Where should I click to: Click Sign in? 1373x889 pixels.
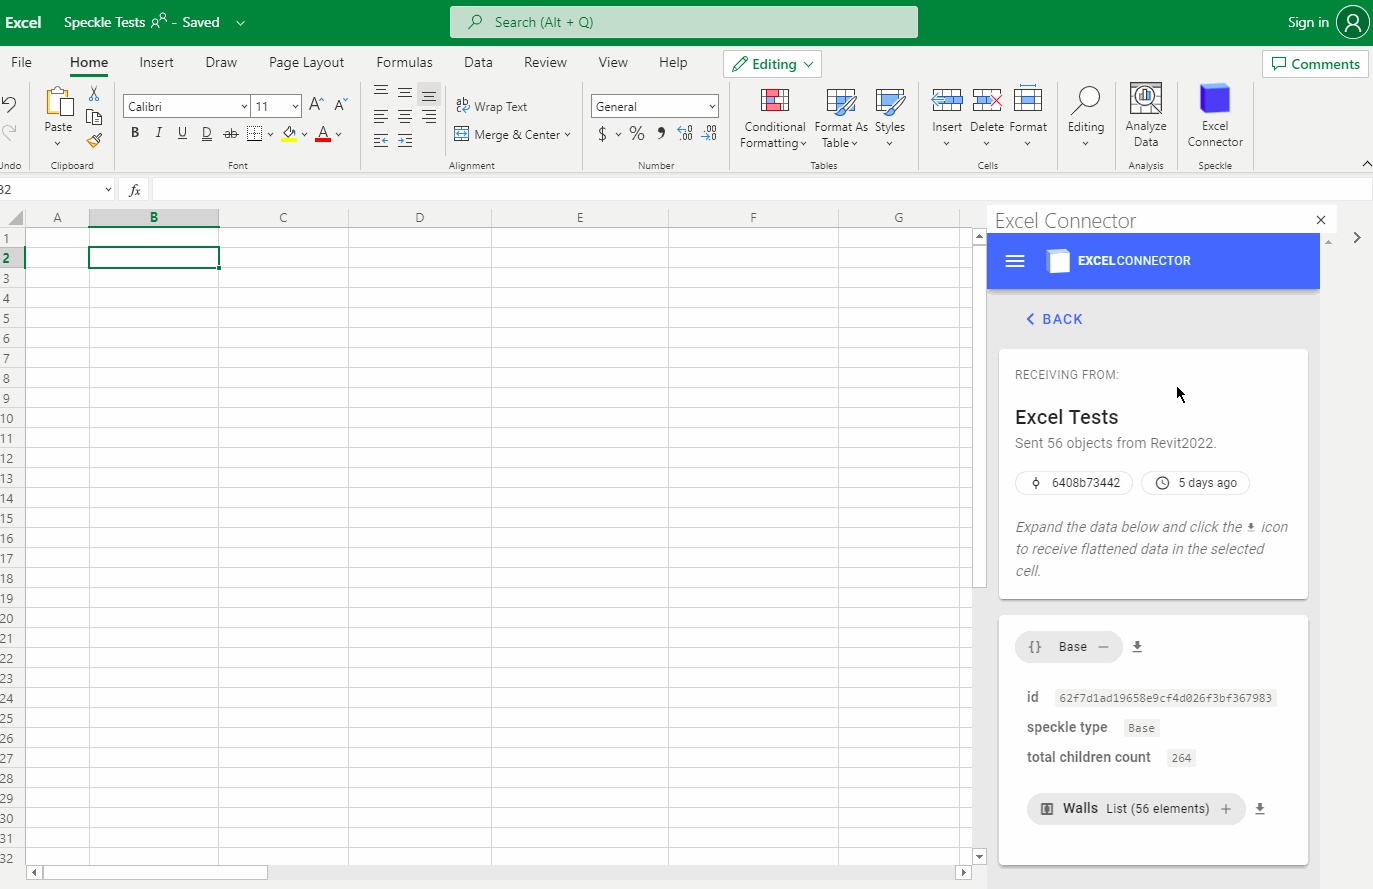click(1308, 22)
